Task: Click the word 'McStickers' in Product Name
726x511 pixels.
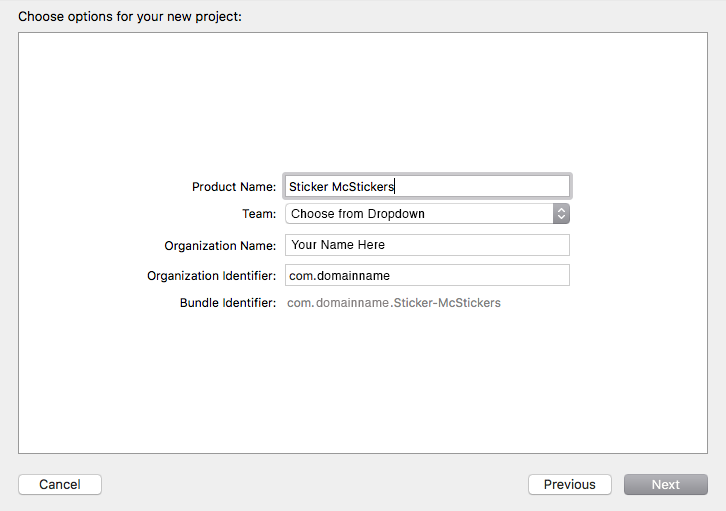Action: click(363, 187)
